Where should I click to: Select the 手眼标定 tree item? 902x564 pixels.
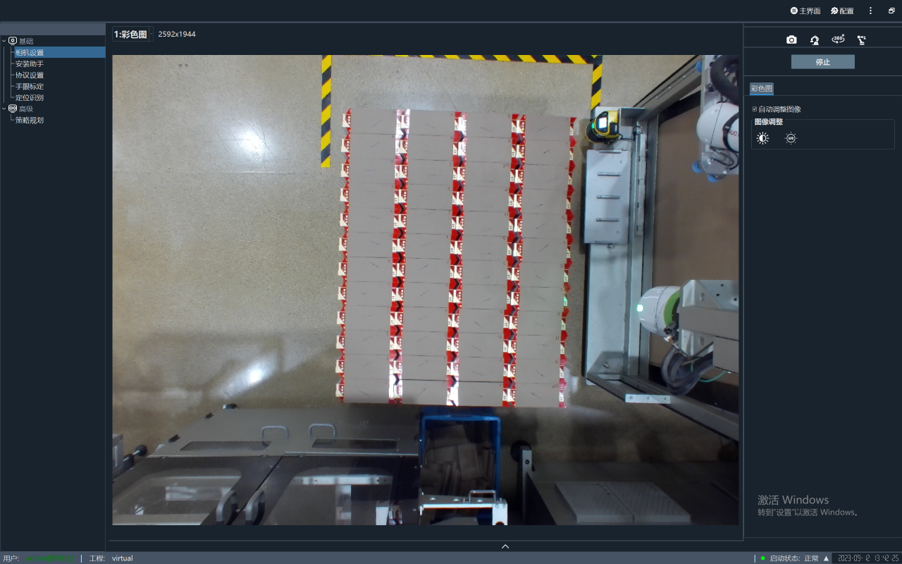click(x=29, y=86)
